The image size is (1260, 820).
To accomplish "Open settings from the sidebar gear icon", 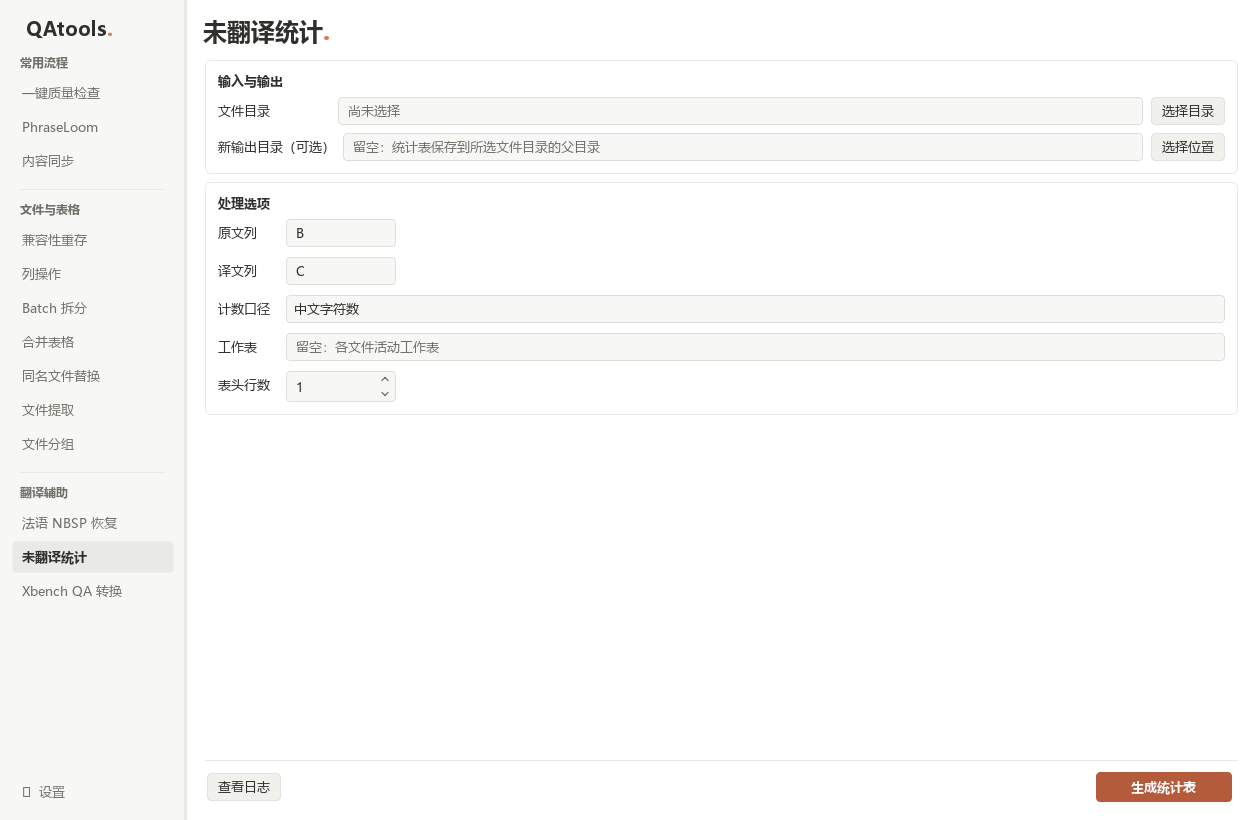I will coord(27,792).
